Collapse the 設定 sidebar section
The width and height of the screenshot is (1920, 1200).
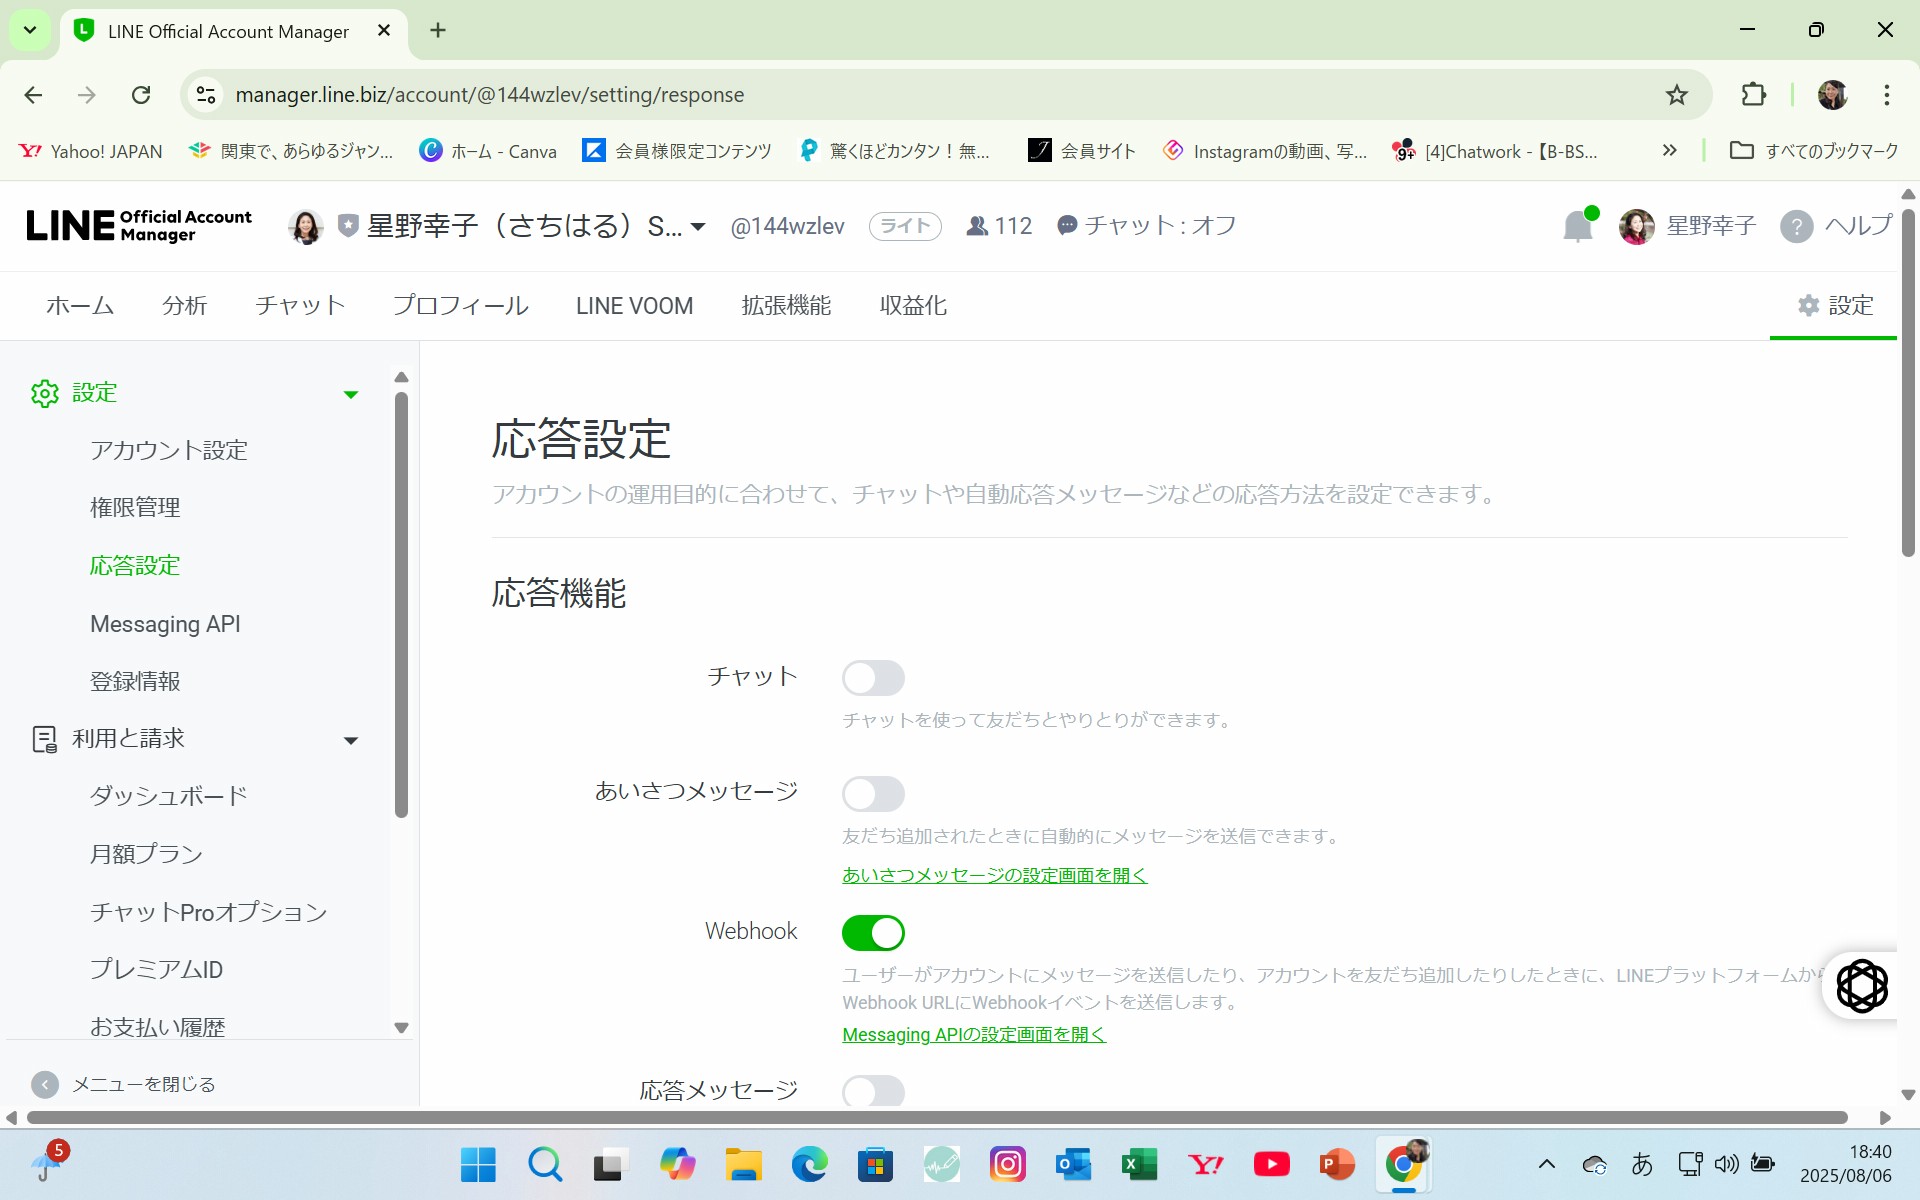tap(351, 395)
